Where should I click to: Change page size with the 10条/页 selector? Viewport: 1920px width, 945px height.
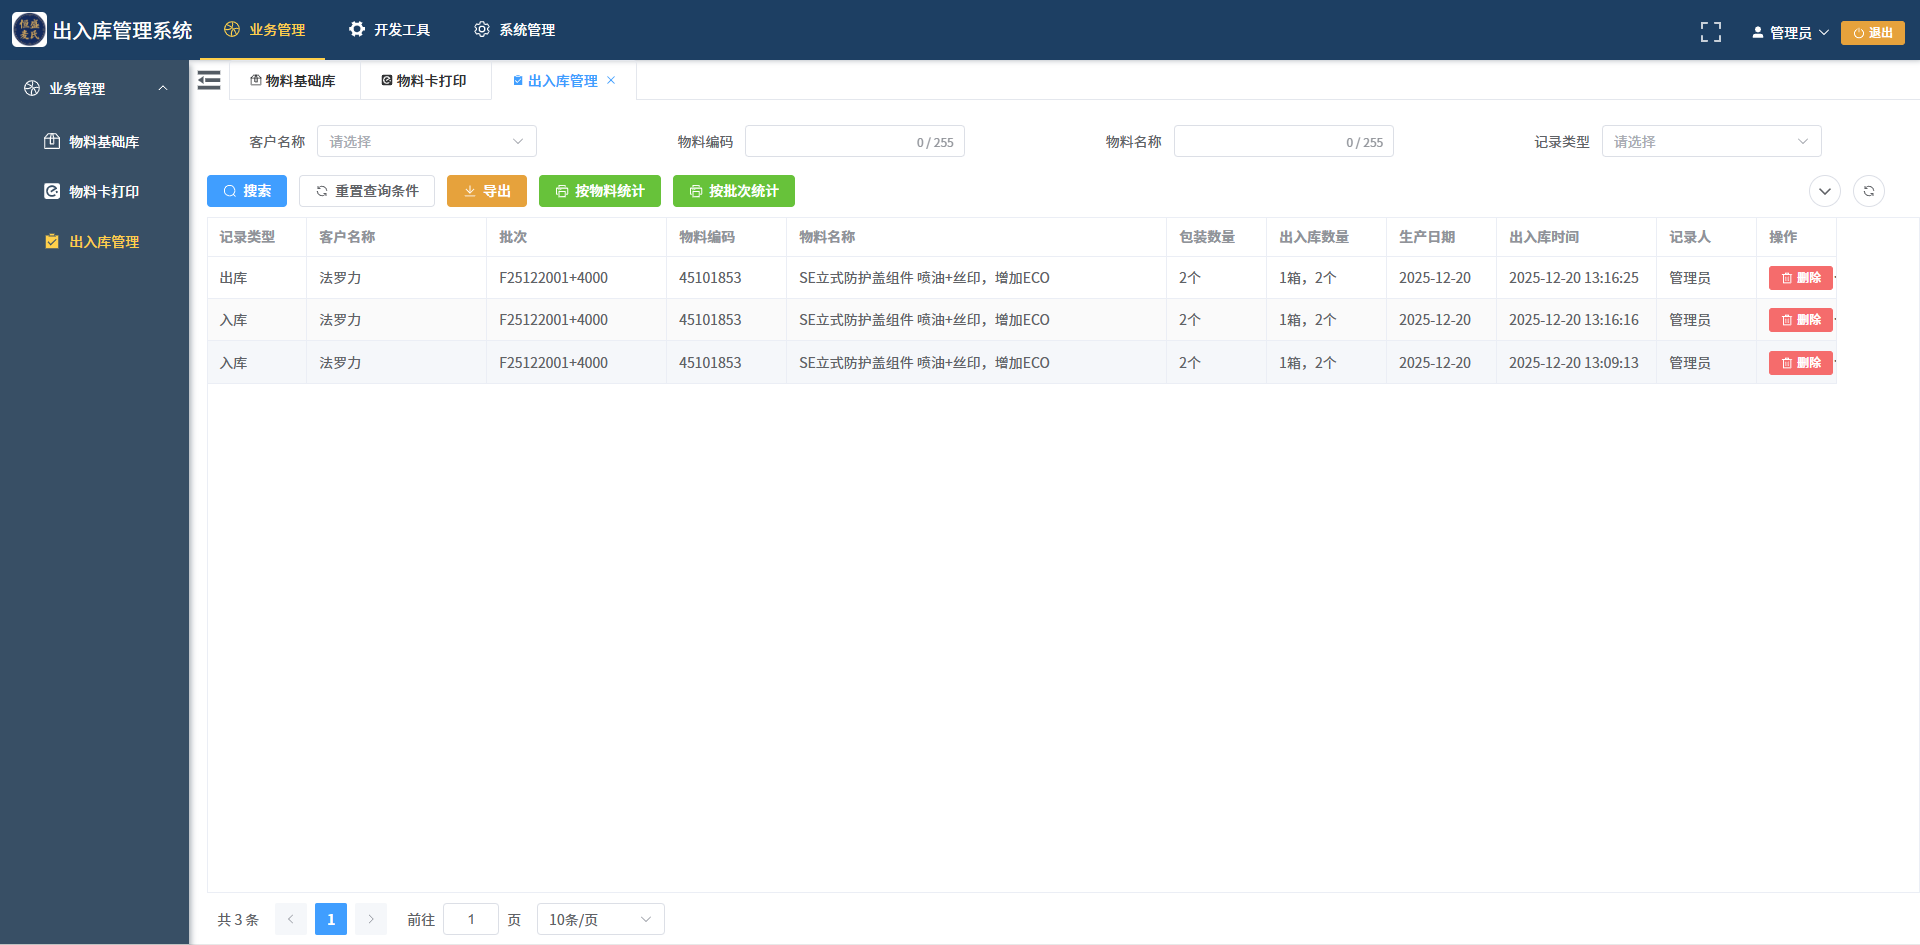tap(600, 920)
